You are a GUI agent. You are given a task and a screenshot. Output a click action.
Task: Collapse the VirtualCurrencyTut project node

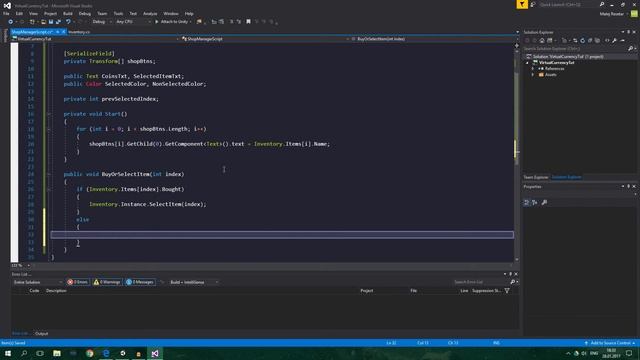[527, 63]
